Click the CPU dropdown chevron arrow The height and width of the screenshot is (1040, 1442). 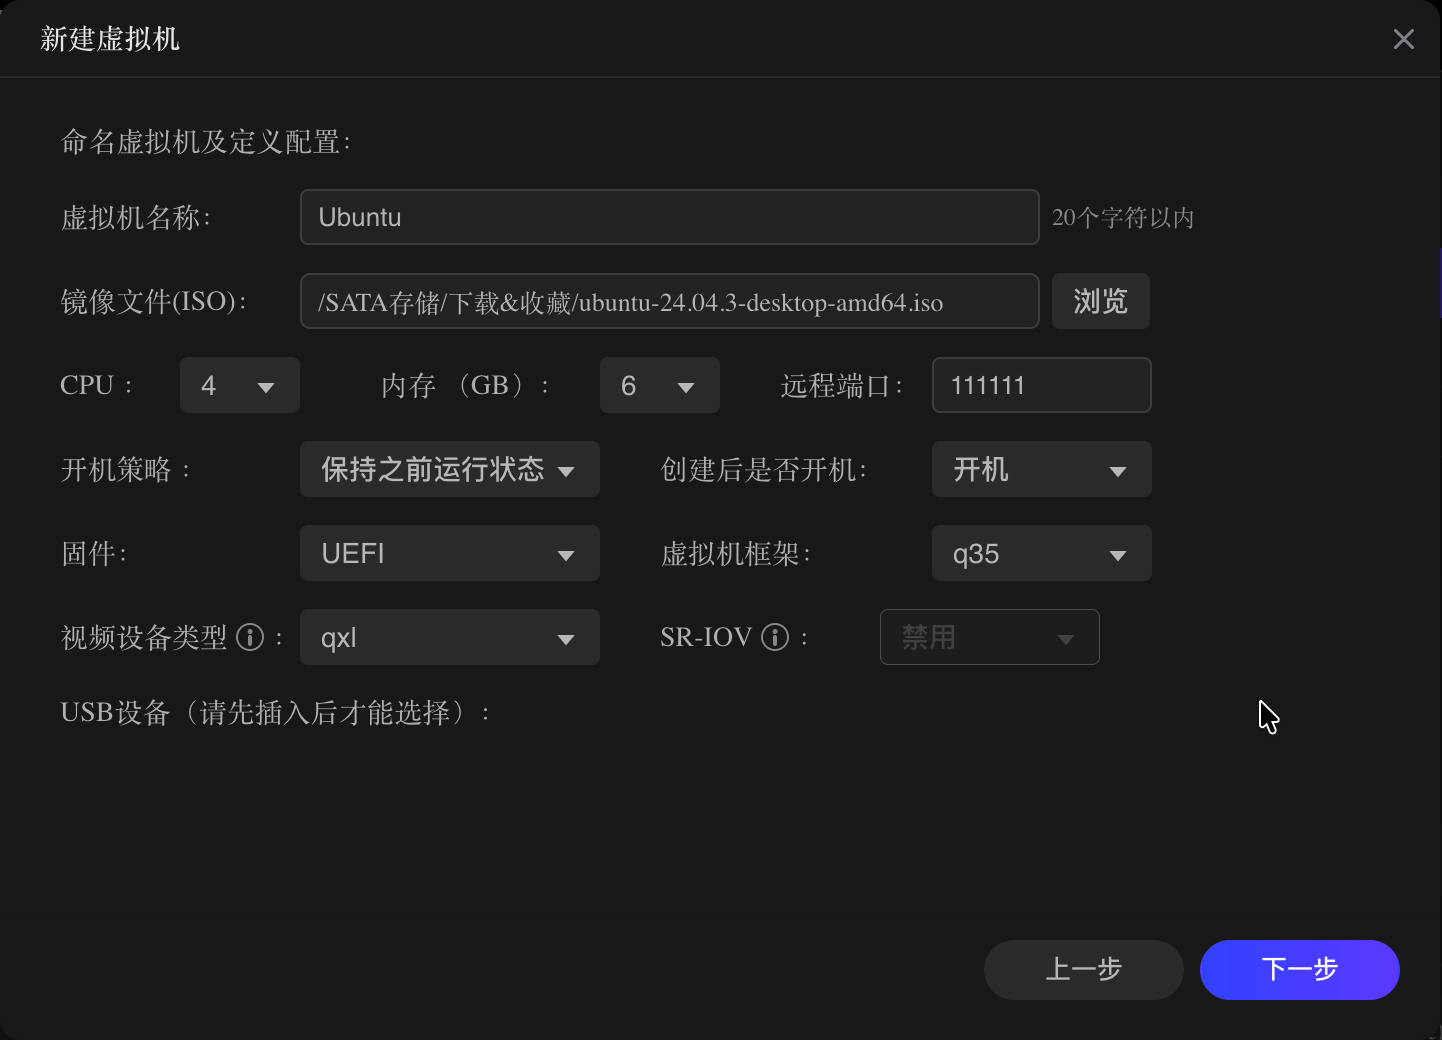(x=266, y=385)
